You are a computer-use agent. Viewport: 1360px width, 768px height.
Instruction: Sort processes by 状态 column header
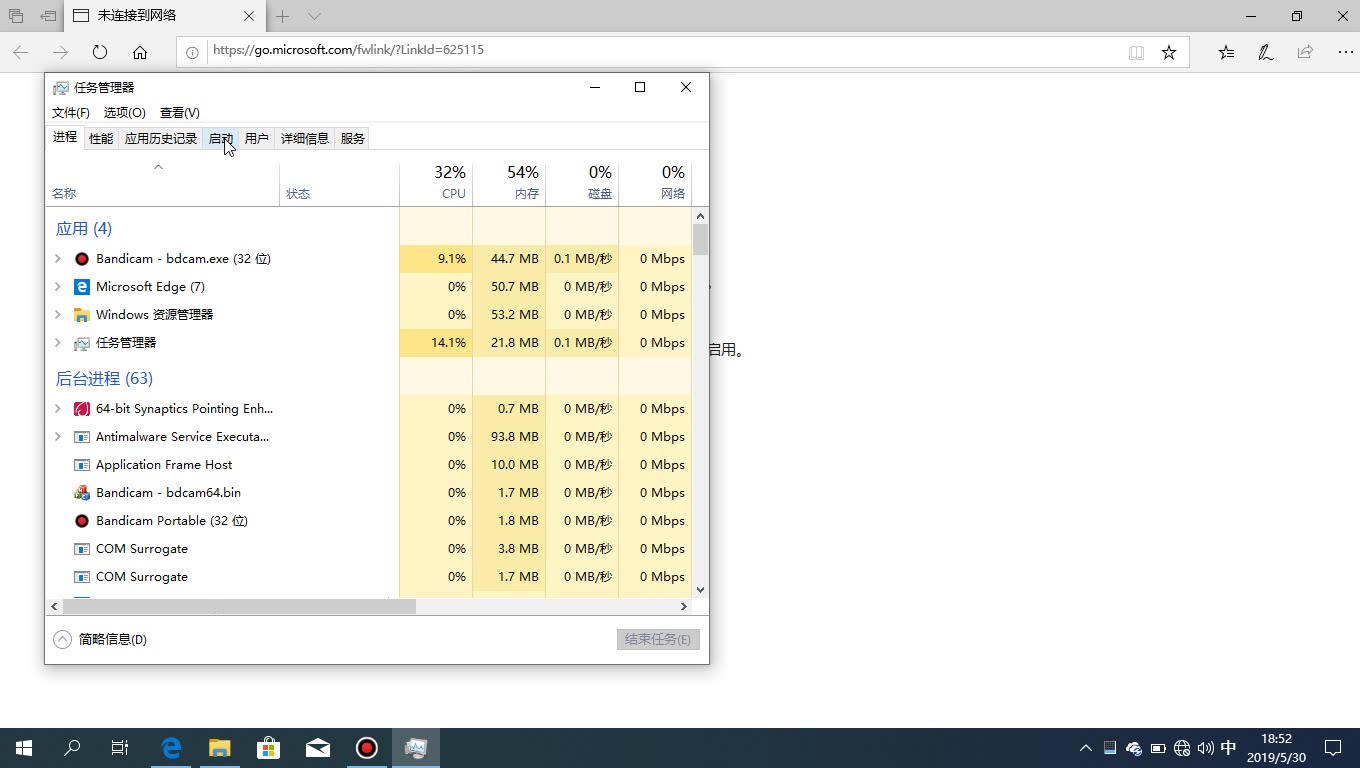(339, 183)
